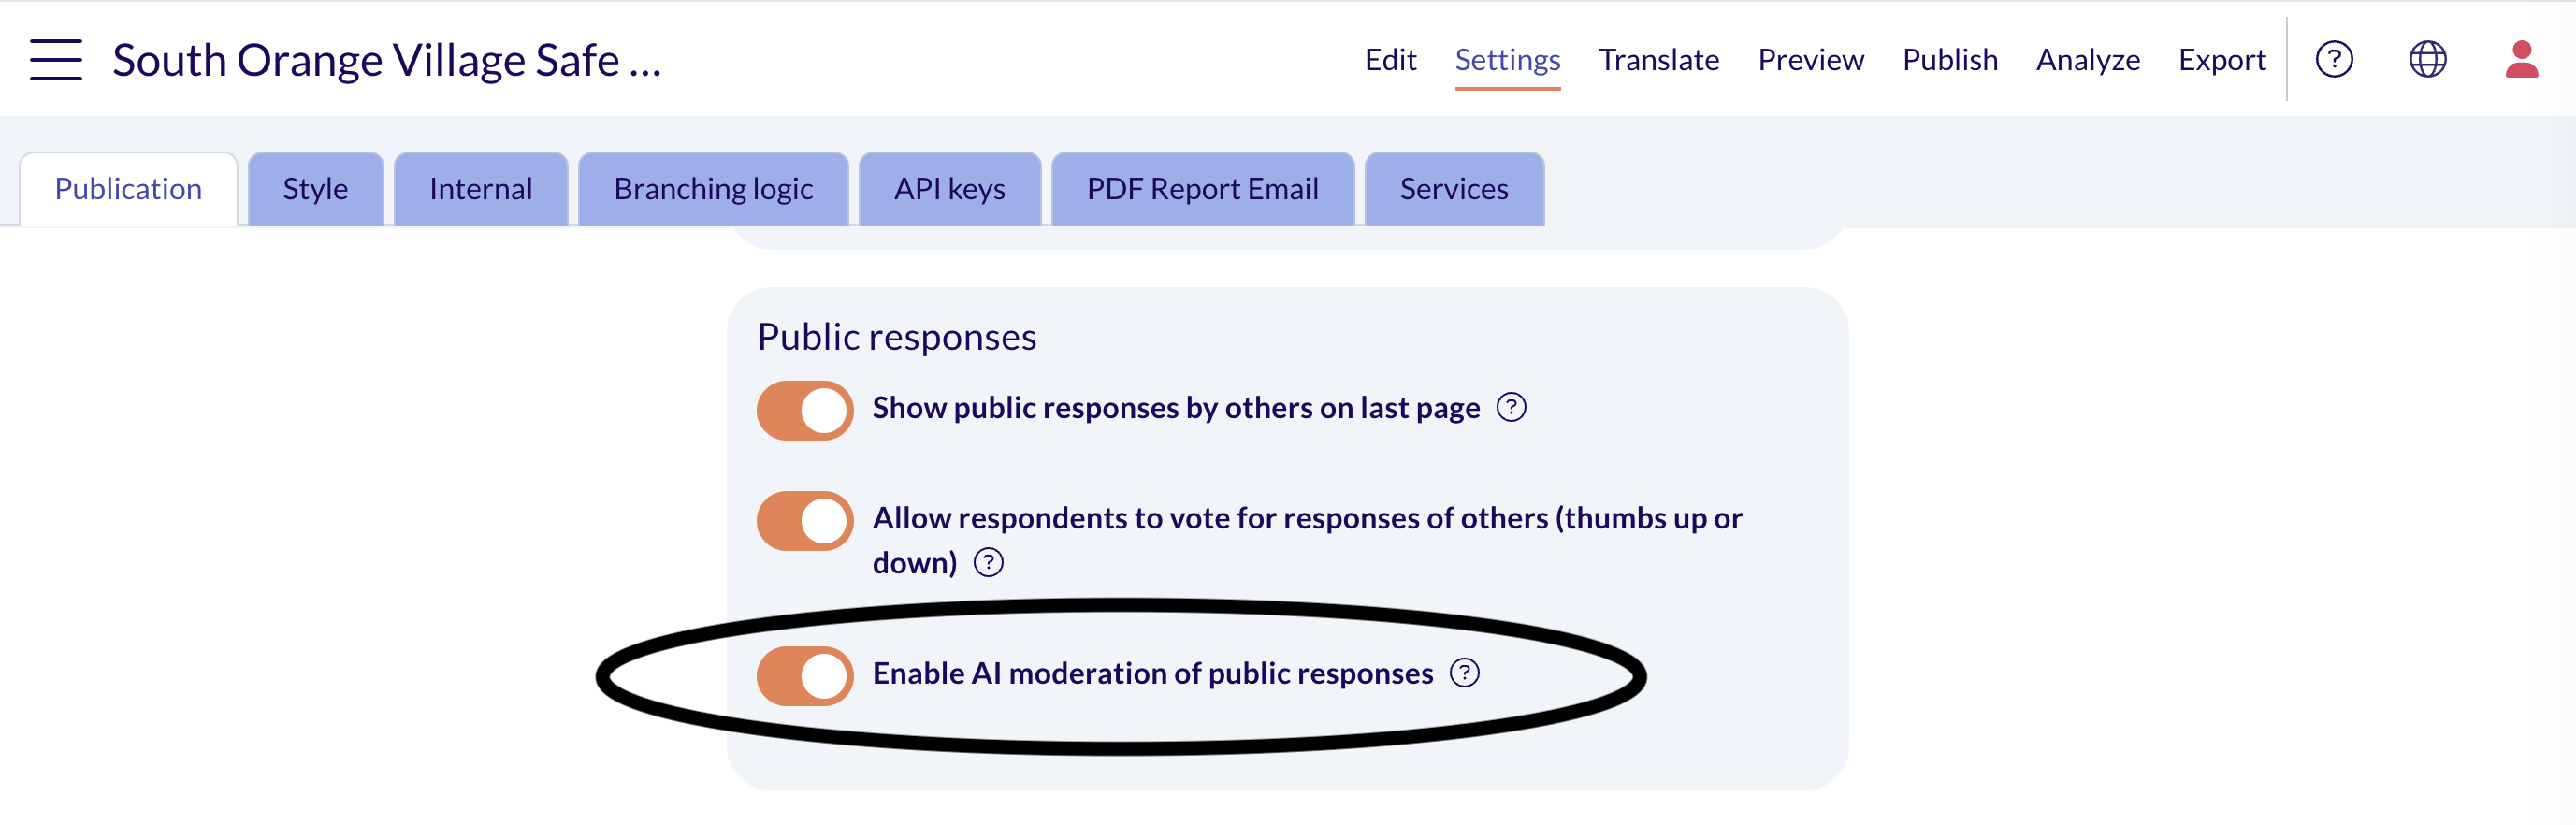Toggle Allow respondents to vote switch
Image resolution: width=2576 pixels, height=825 pixels.
805,520
